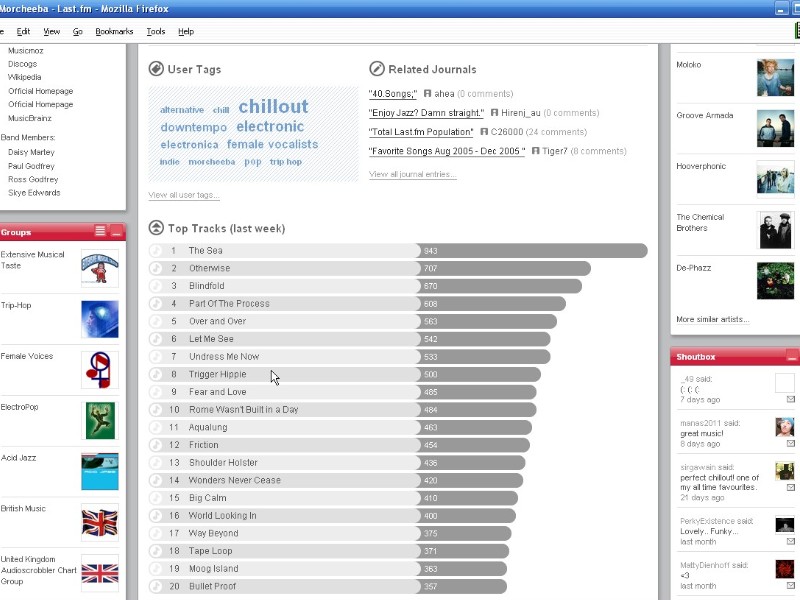Click the downtempo tag

193,127
